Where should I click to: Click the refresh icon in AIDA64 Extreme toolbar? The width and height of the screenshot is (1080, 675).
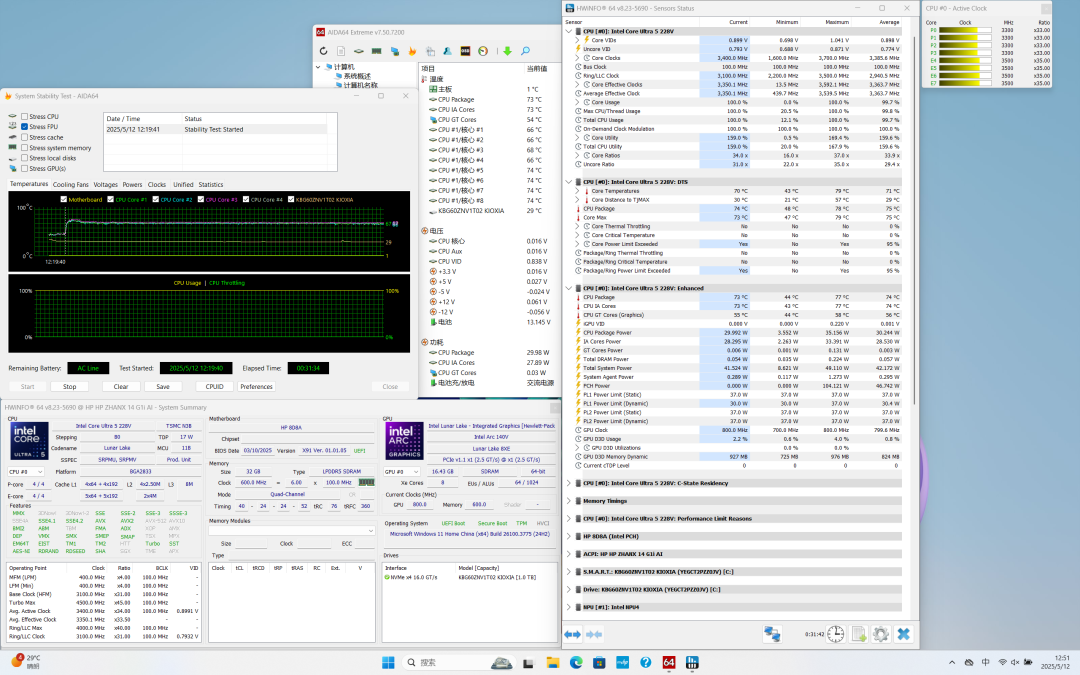click(324, 51)
